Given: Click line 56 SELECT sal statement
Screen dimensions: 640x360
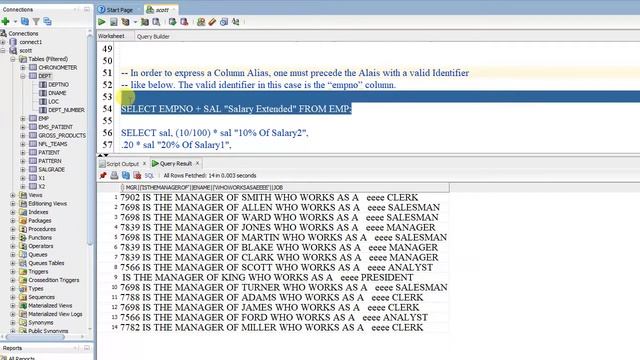Looking at the screenshot, I should tap(215, 133).
